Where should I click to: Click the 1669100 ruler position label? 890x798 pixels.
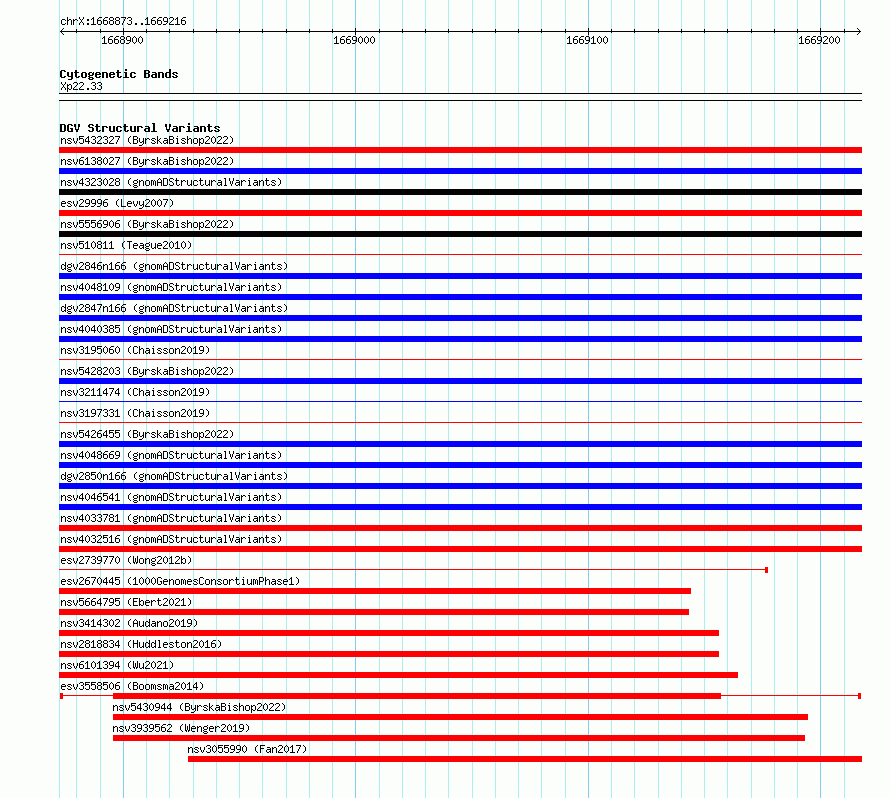(587, 40)
